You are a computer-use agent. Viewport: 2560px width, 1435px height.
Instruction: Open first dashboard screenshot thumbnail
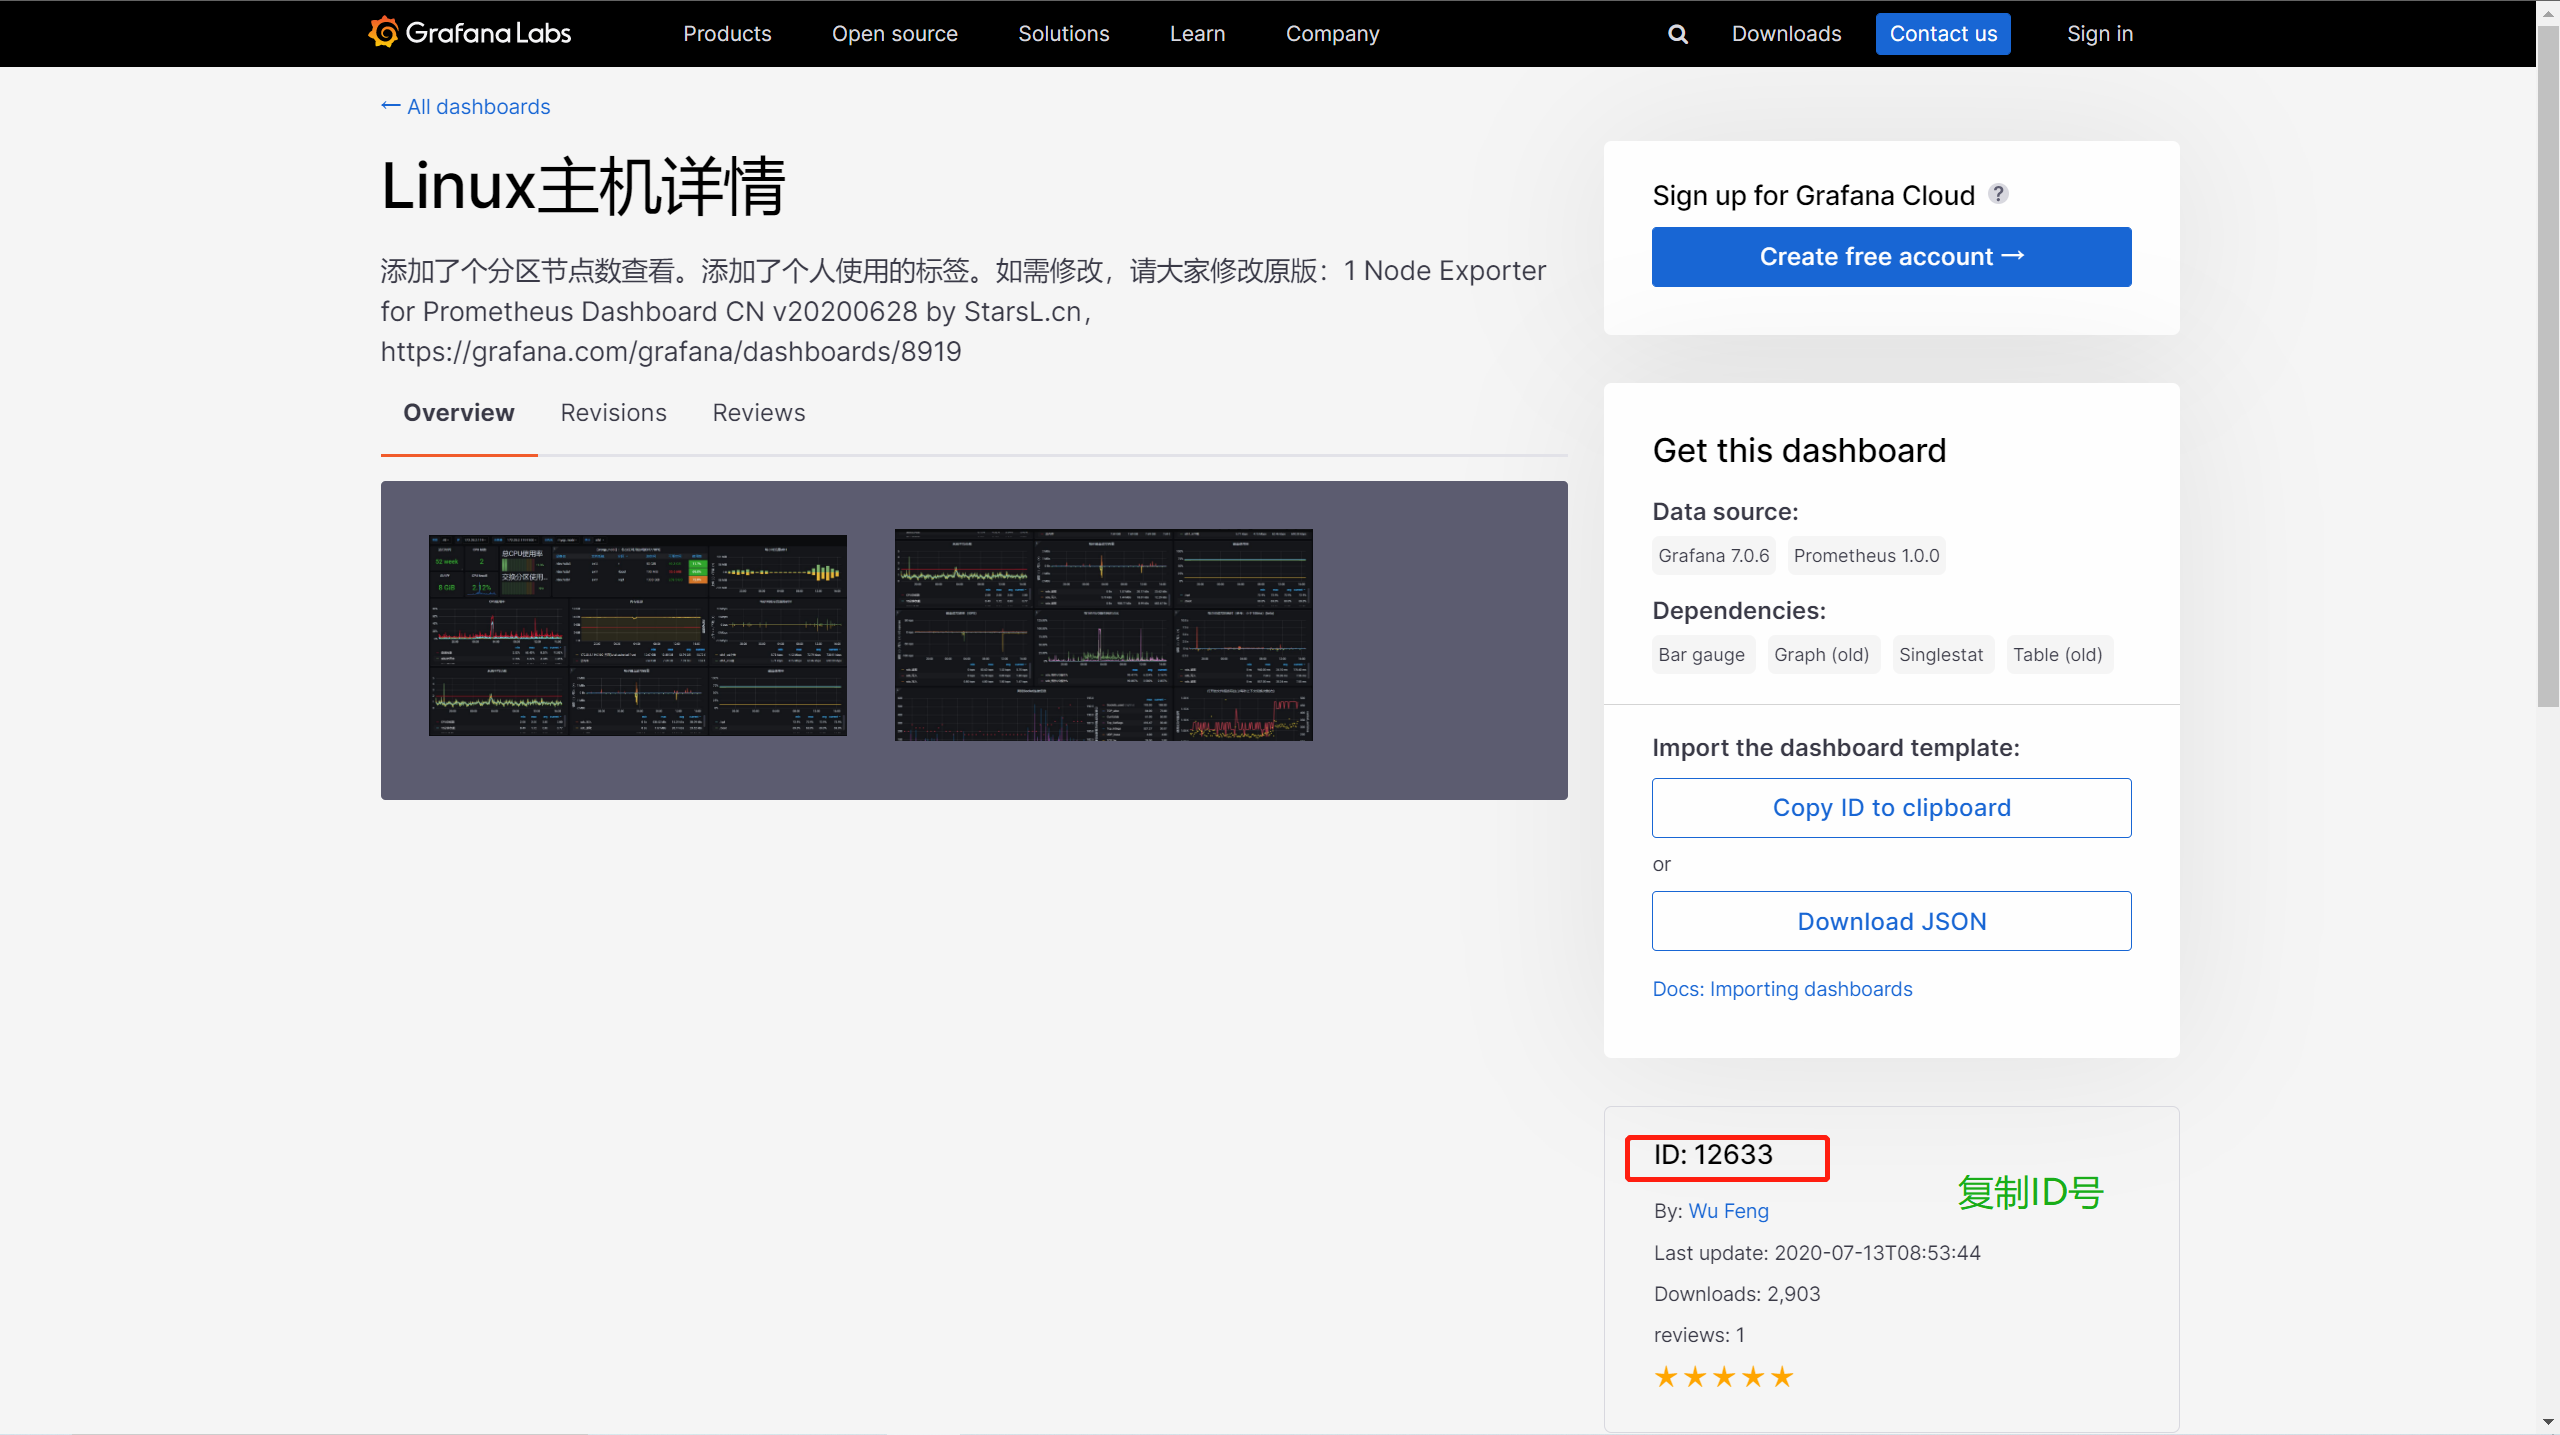(x=638, y=636)
